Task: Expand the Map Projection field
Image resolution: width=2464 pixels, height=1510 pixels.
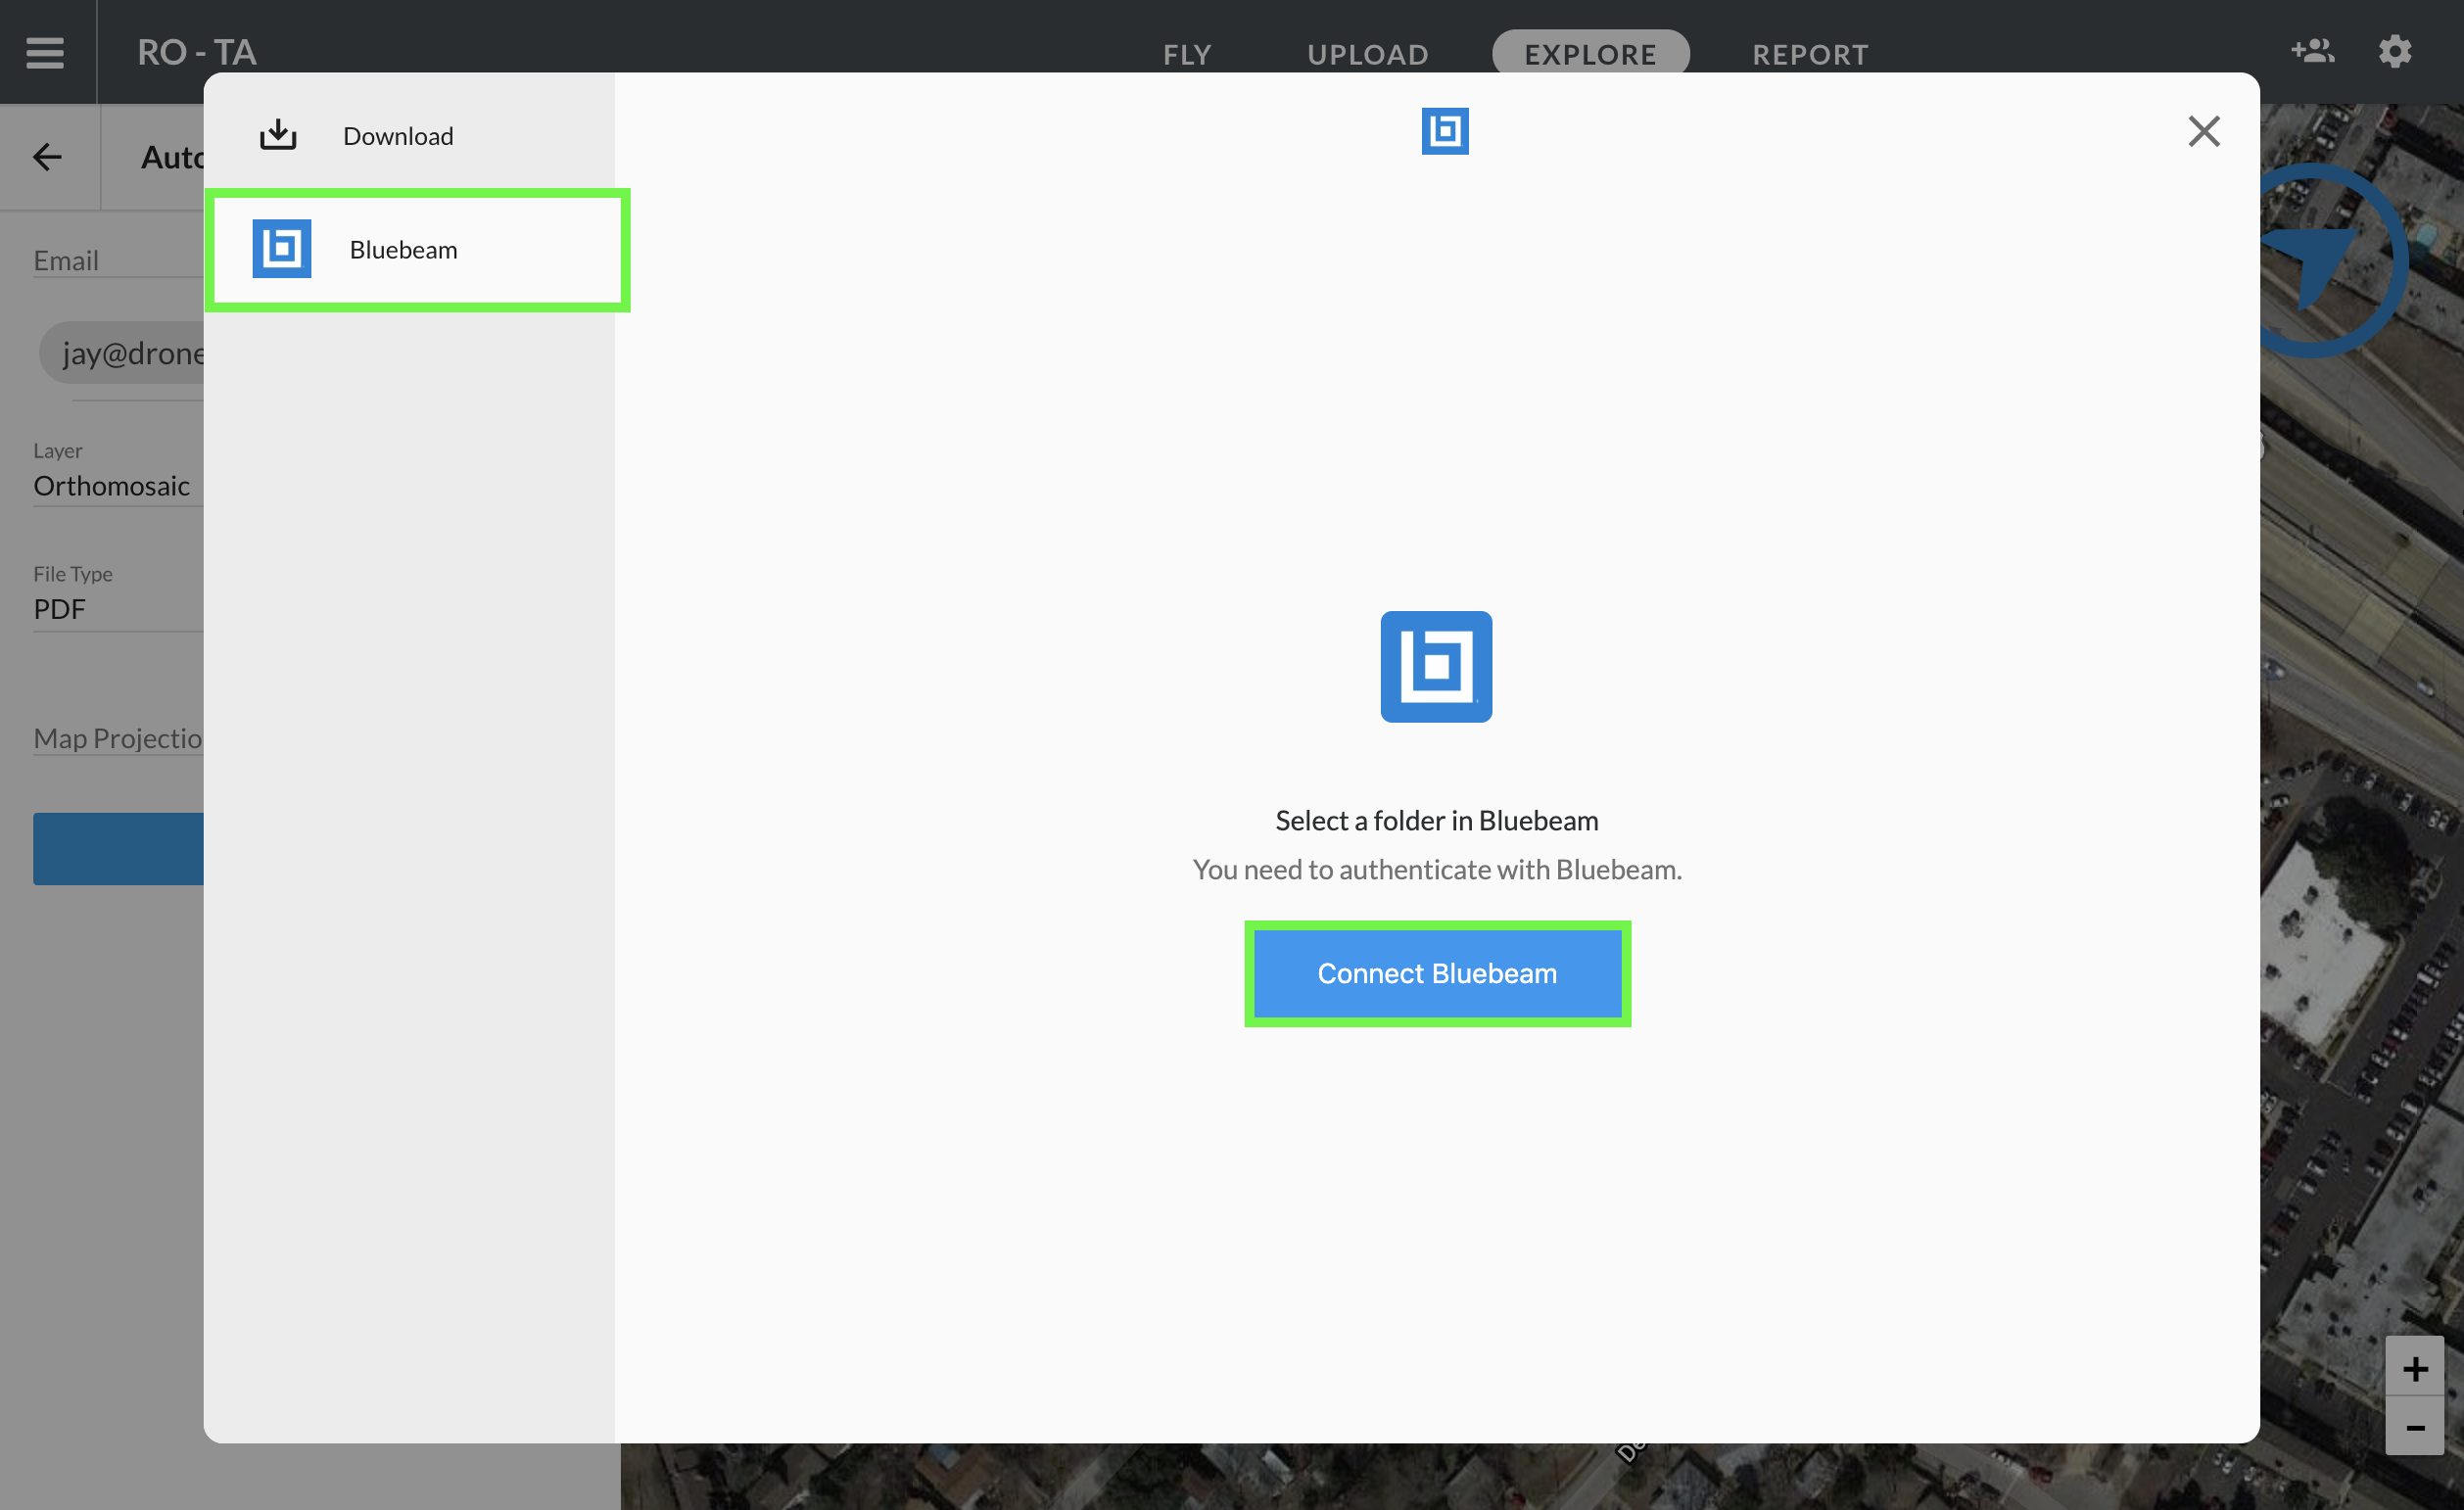Action: (x=118, y=738)
